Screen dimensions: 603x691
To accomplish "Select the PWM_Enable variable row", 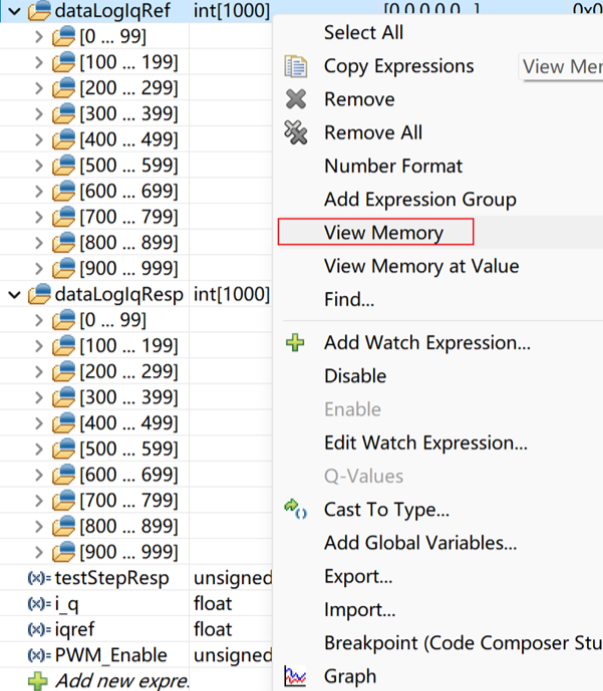I will coord(110,655).
